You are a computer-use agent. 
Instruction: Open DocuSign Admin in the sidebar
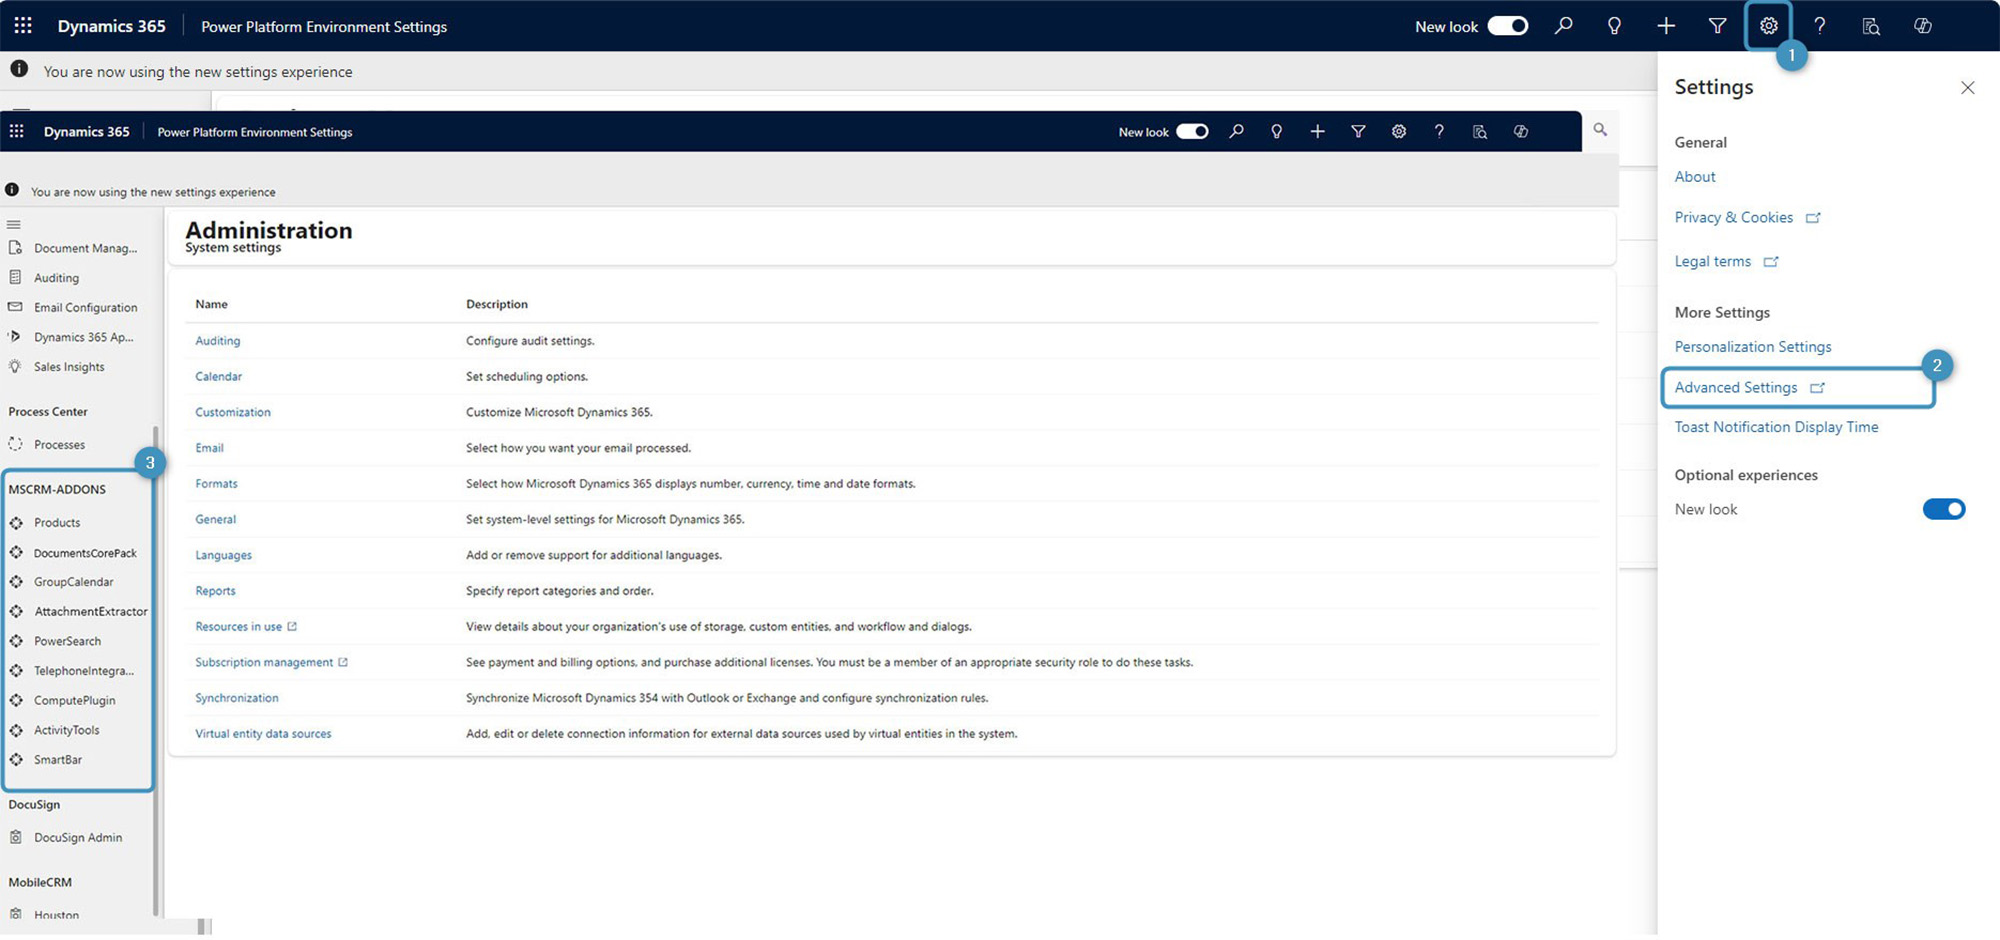pos(78,837)
